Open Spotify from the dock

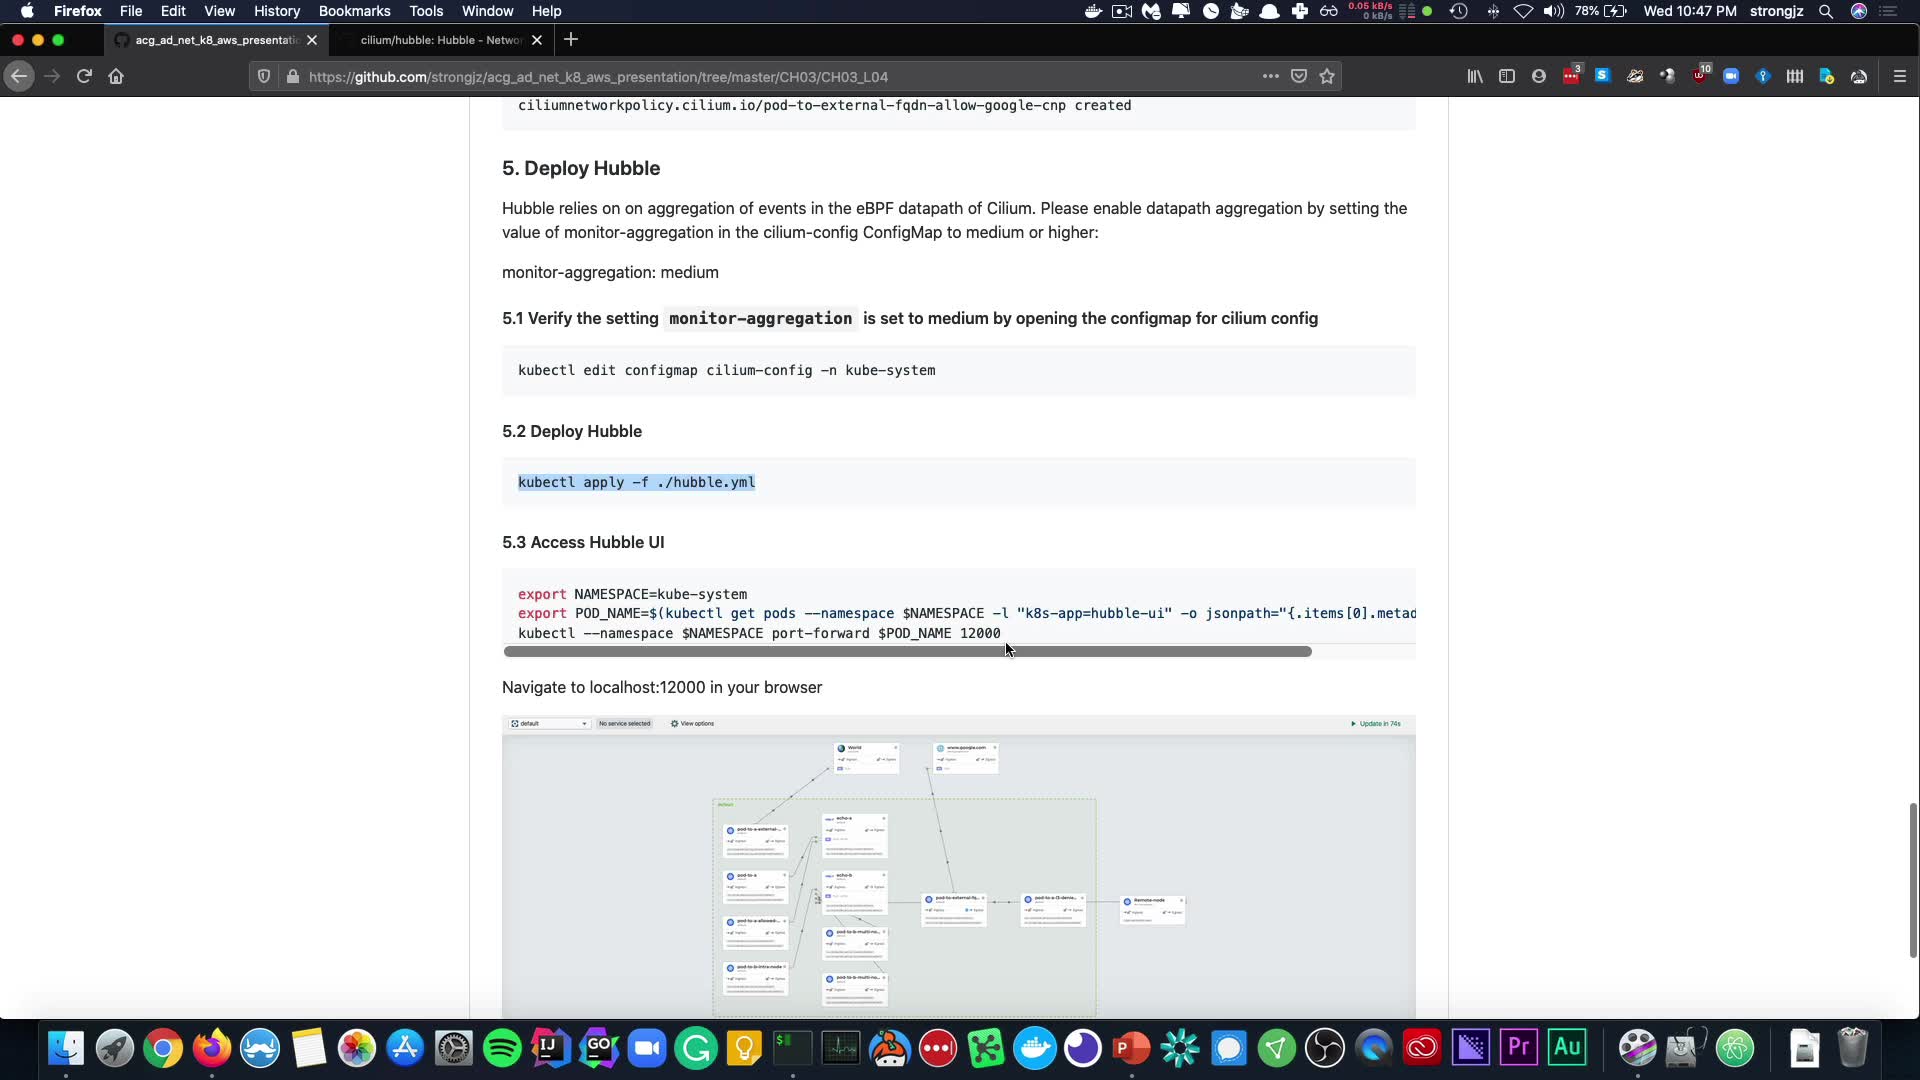pos(502,1048)
